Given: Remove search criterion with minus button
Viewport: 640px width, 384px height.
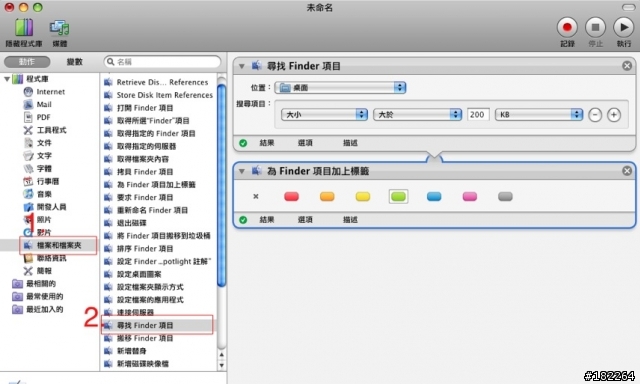Looking at the screenshot, I should coord(595,115).
